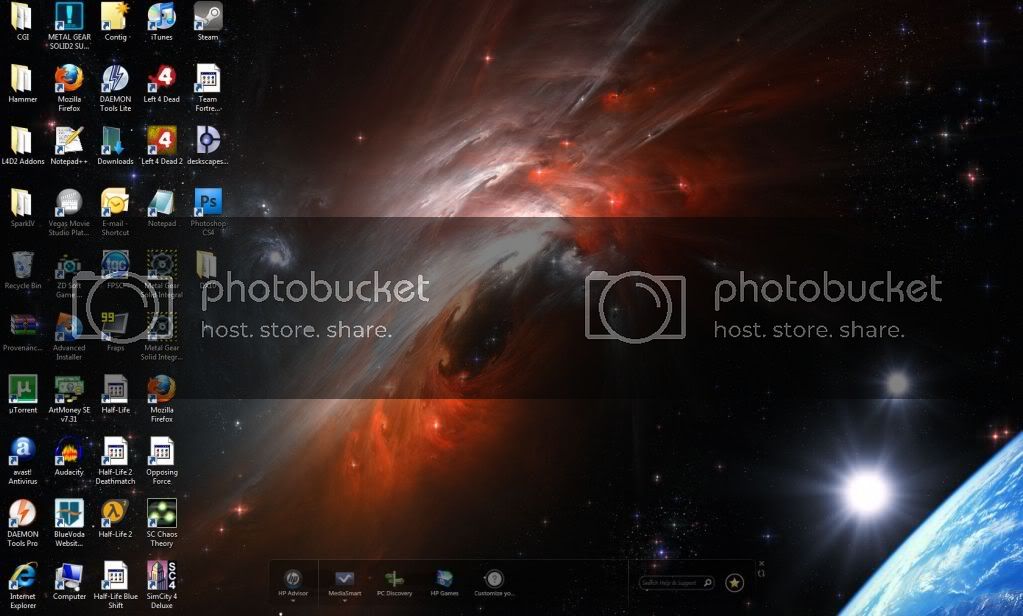Select the Left 4 Dead 2 icon
1023x616 pixels.
(161, 140)
